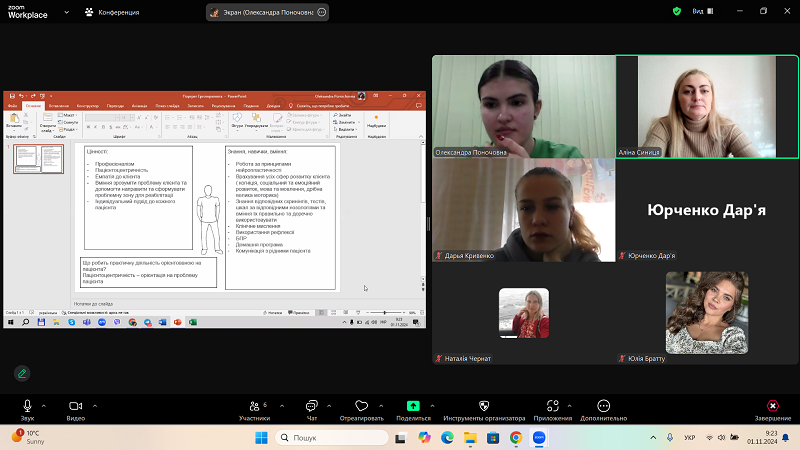Open the Copilot icon on taskbar
Image resolution: width=800 pixels, height=450 pixels.
coord(424,438)
